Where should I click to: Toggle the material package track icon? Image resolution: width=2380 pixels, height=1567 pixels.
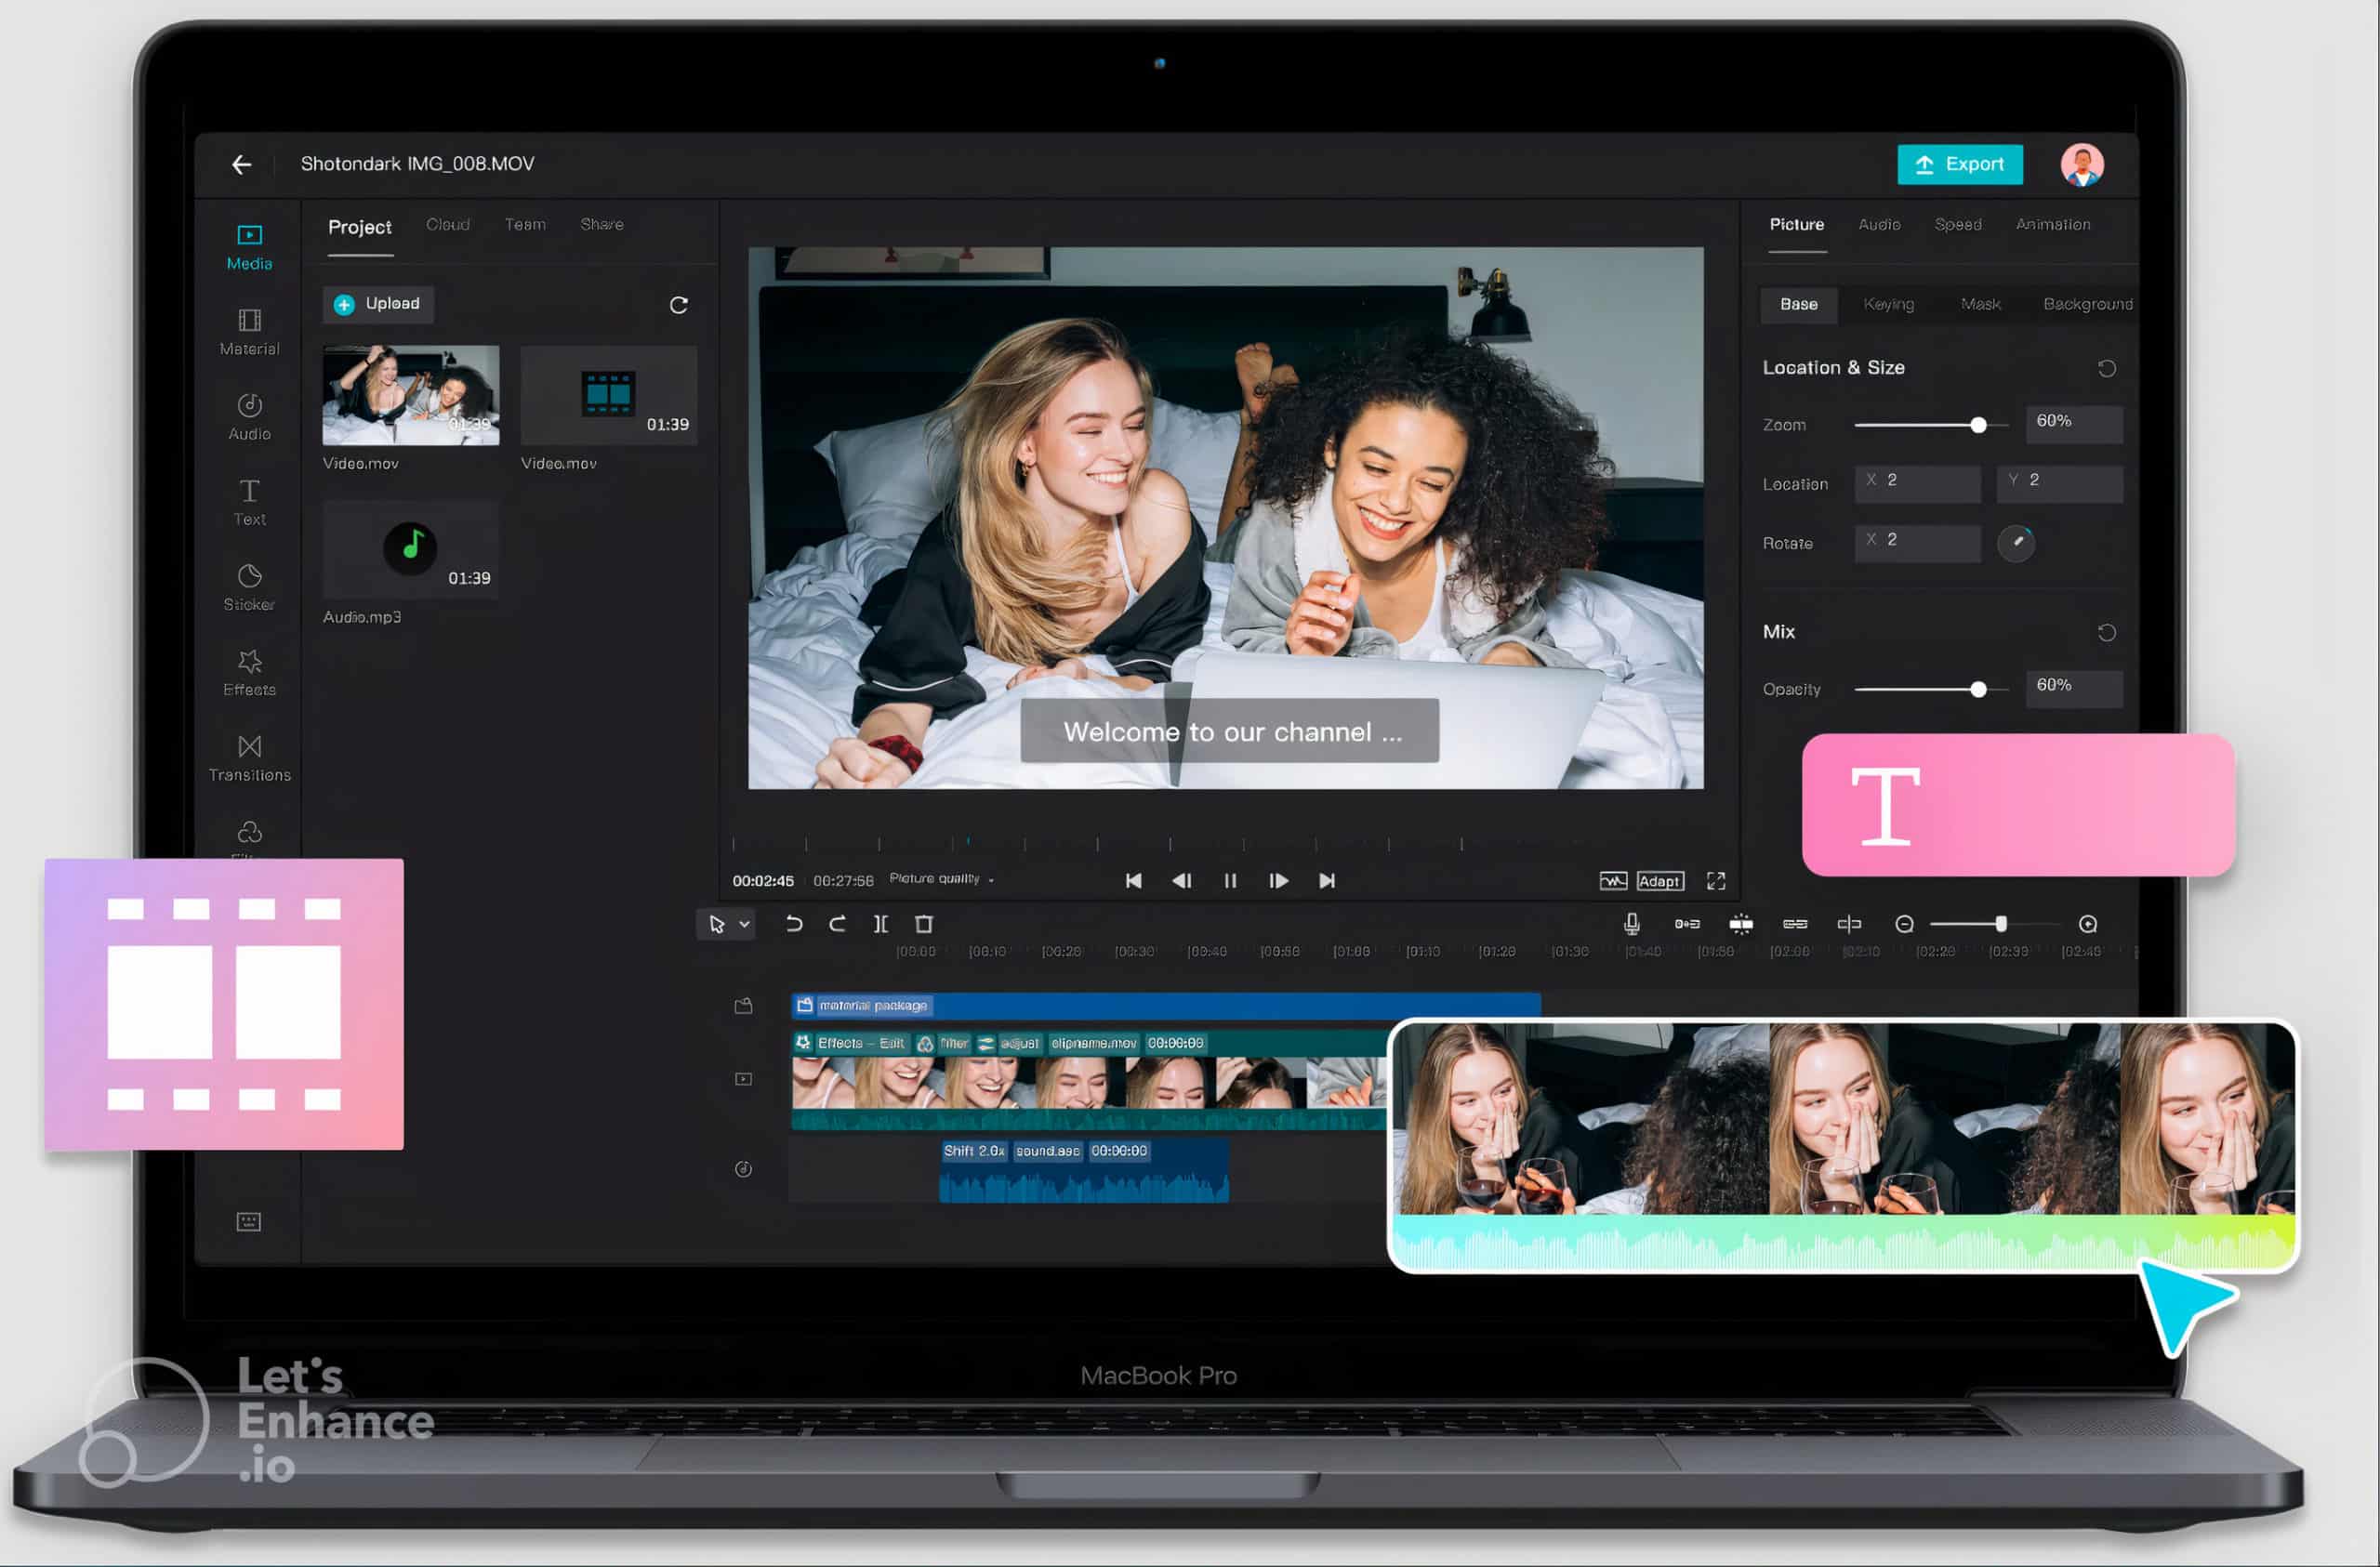(743, 1005)
